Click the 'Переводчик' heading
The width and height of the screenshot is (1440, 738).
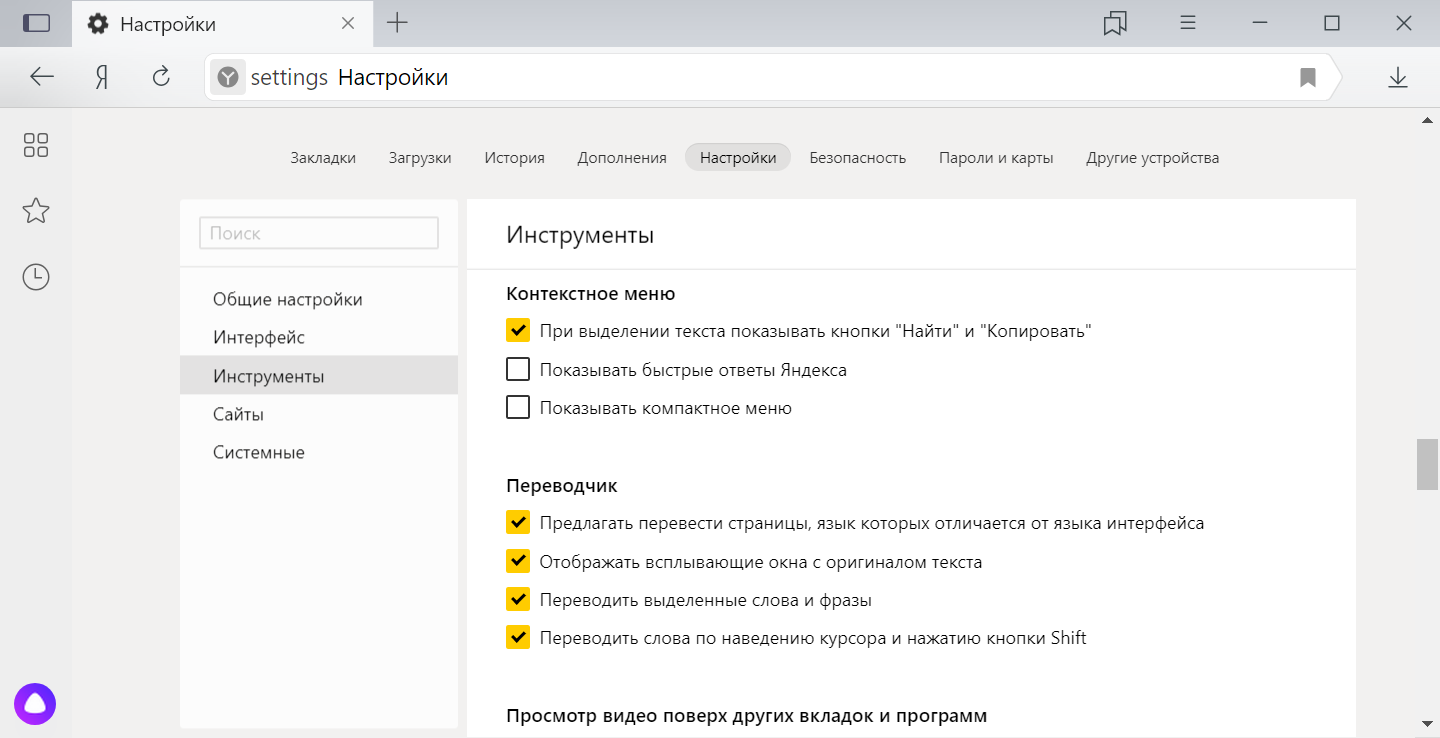click(562, 486)
